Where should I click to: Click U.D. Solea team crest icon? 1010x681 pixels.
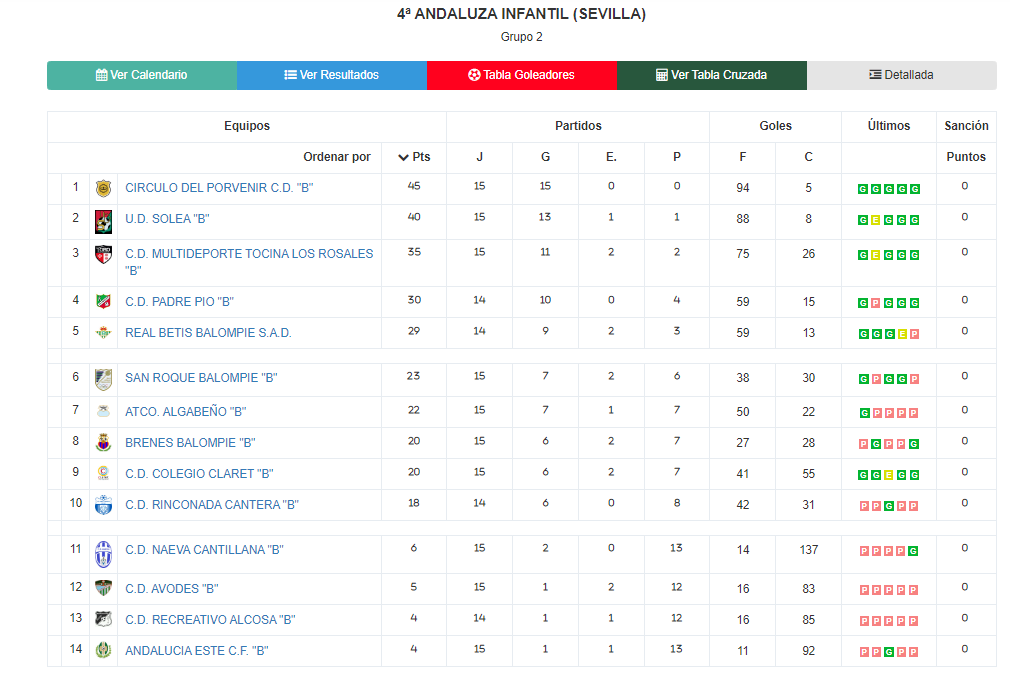pos(103,221)
